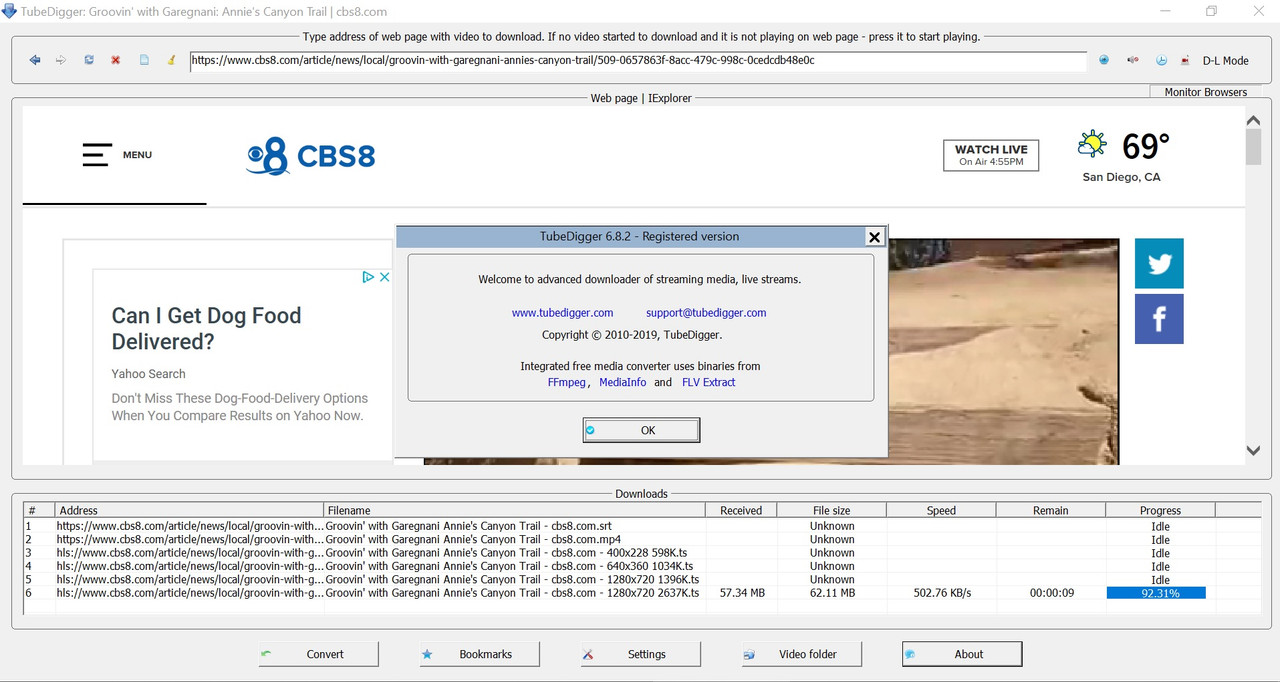Click the About button
Screen dimensions: 1280x682
pyautogui.click(x=962, y=654)
